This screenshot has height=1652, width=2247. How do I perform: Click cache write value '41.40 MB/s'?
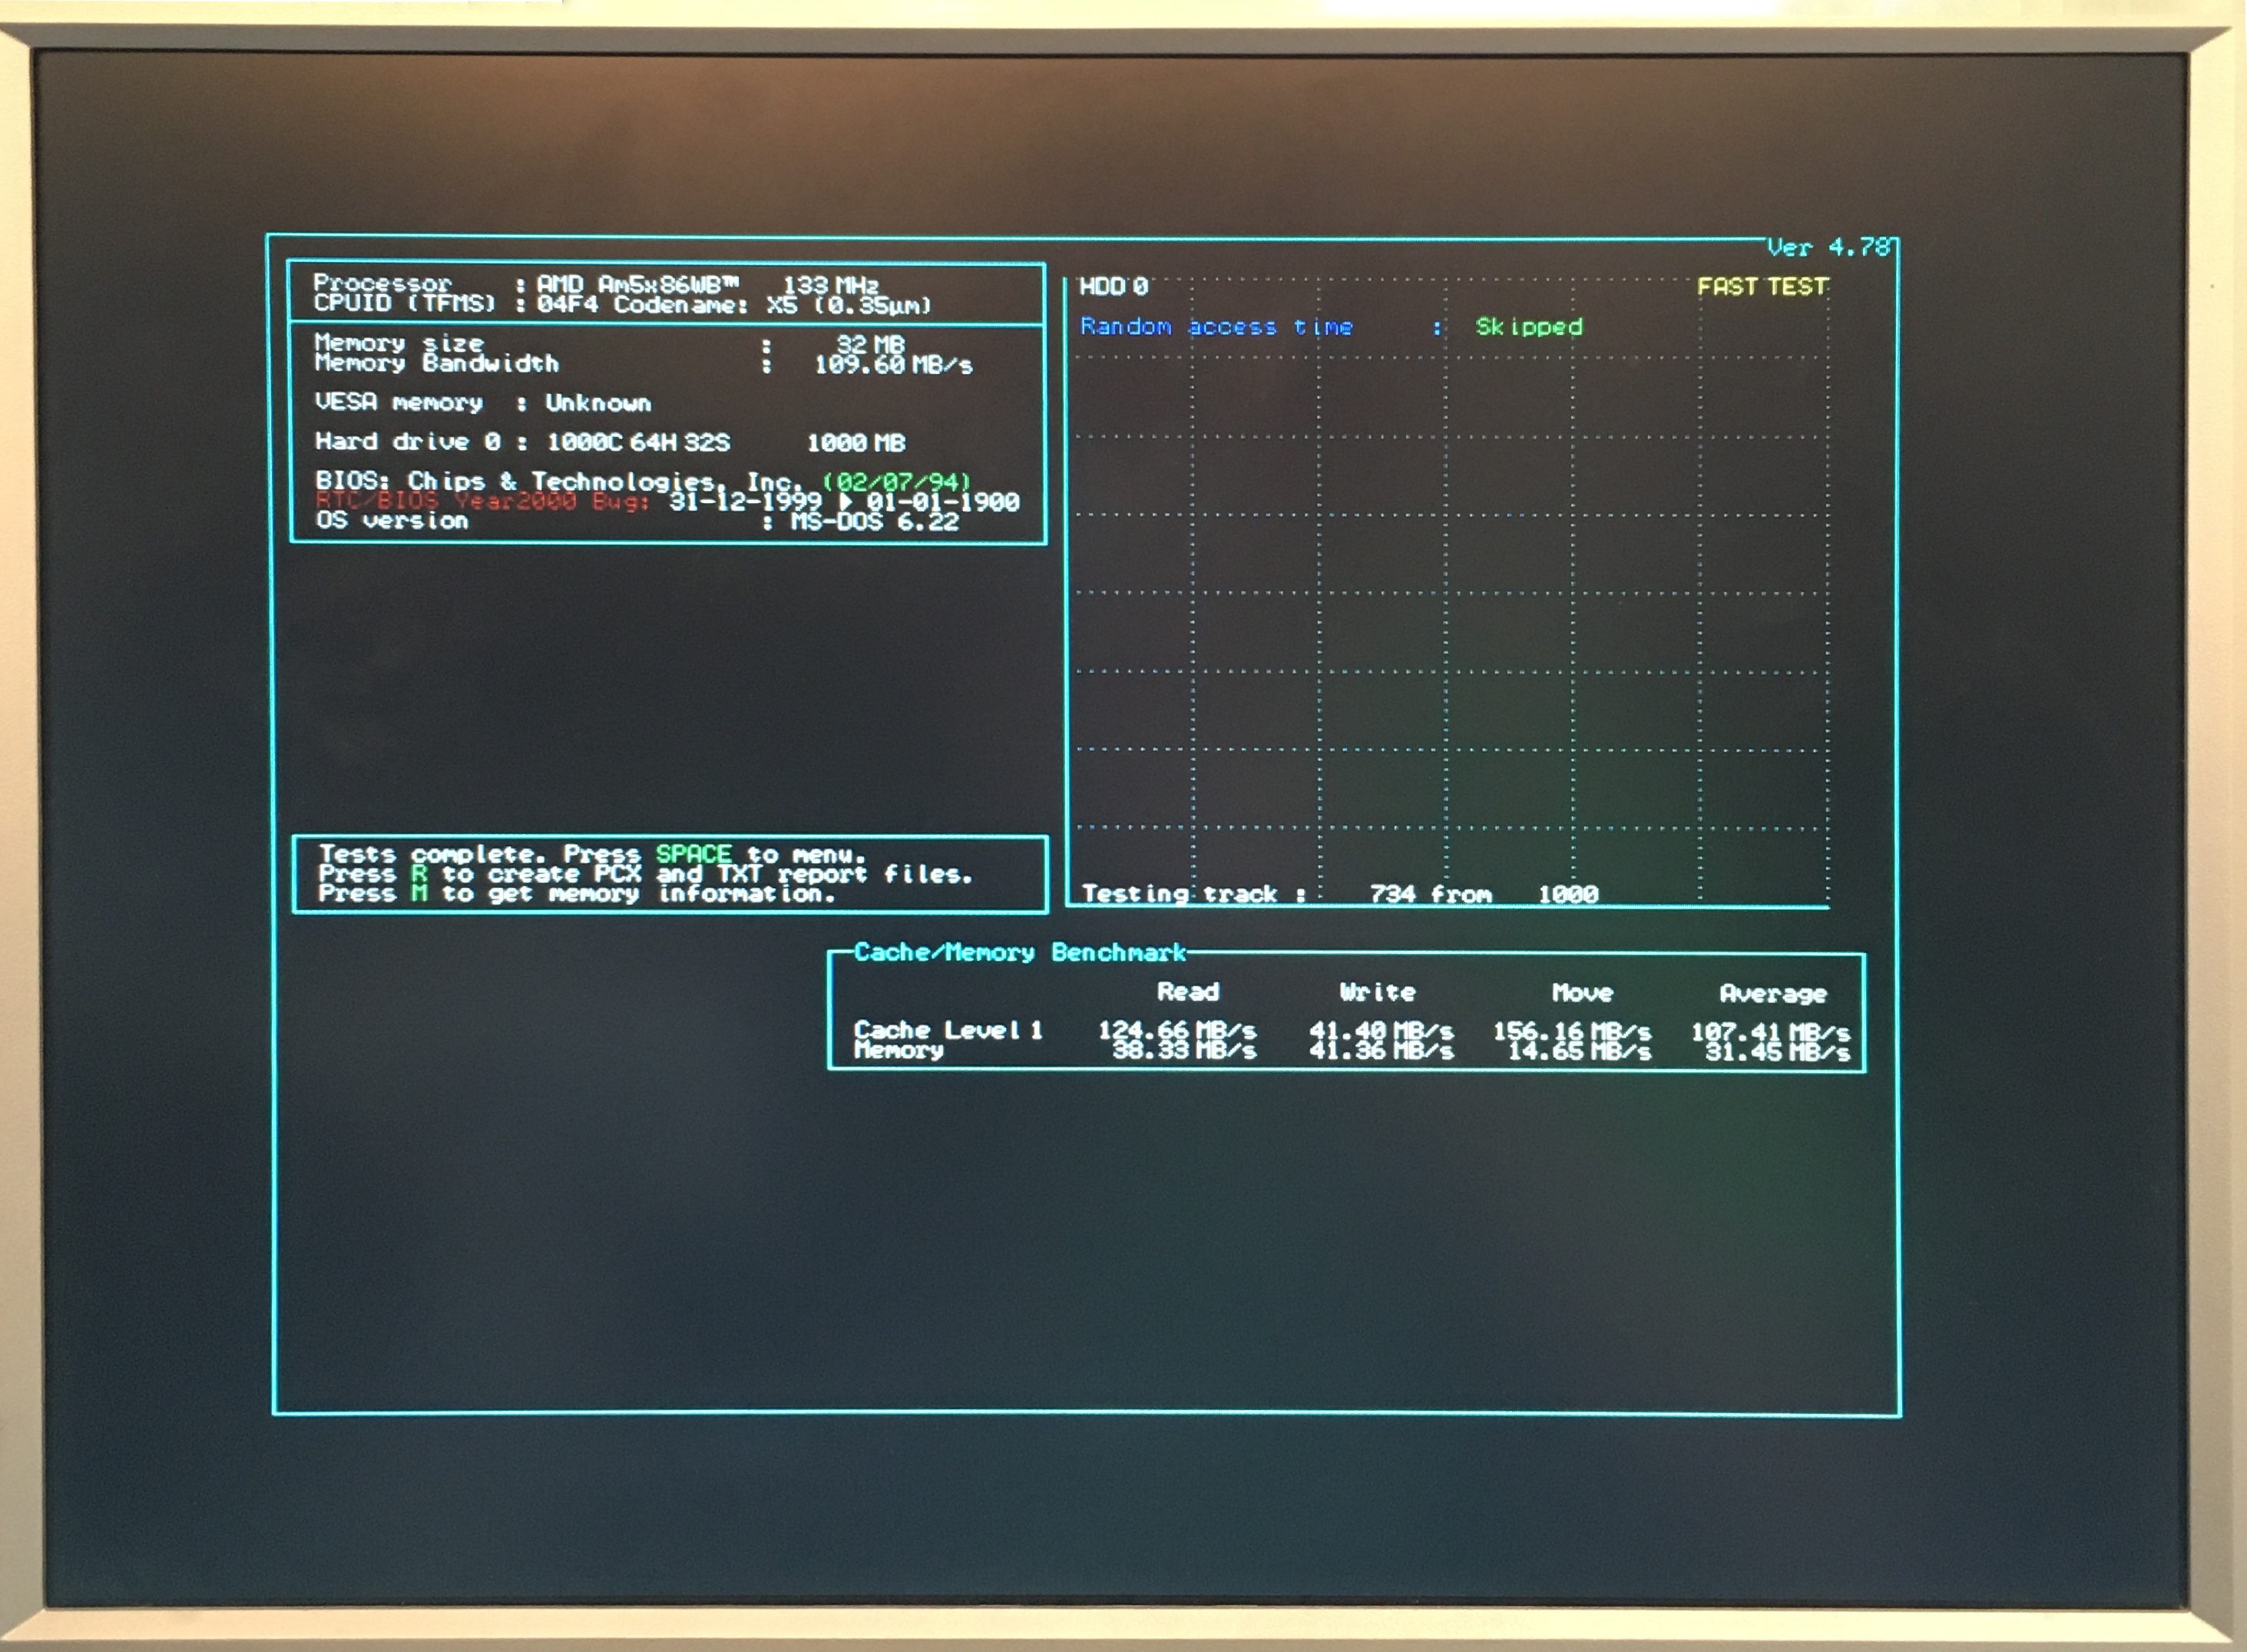pyautogui.click(x=1381, y=1031)
